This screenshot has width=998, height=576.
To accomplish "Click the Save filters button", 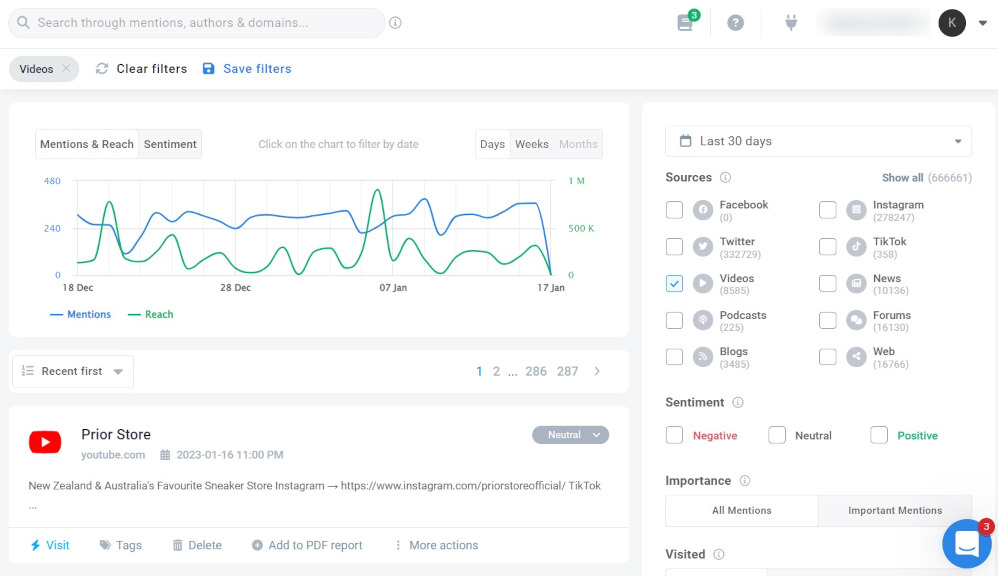I will (x=247, y=68).
